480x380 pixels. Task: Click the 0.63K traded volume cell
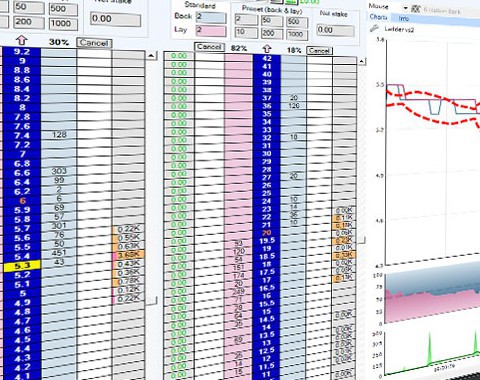(x=129, y=246)
